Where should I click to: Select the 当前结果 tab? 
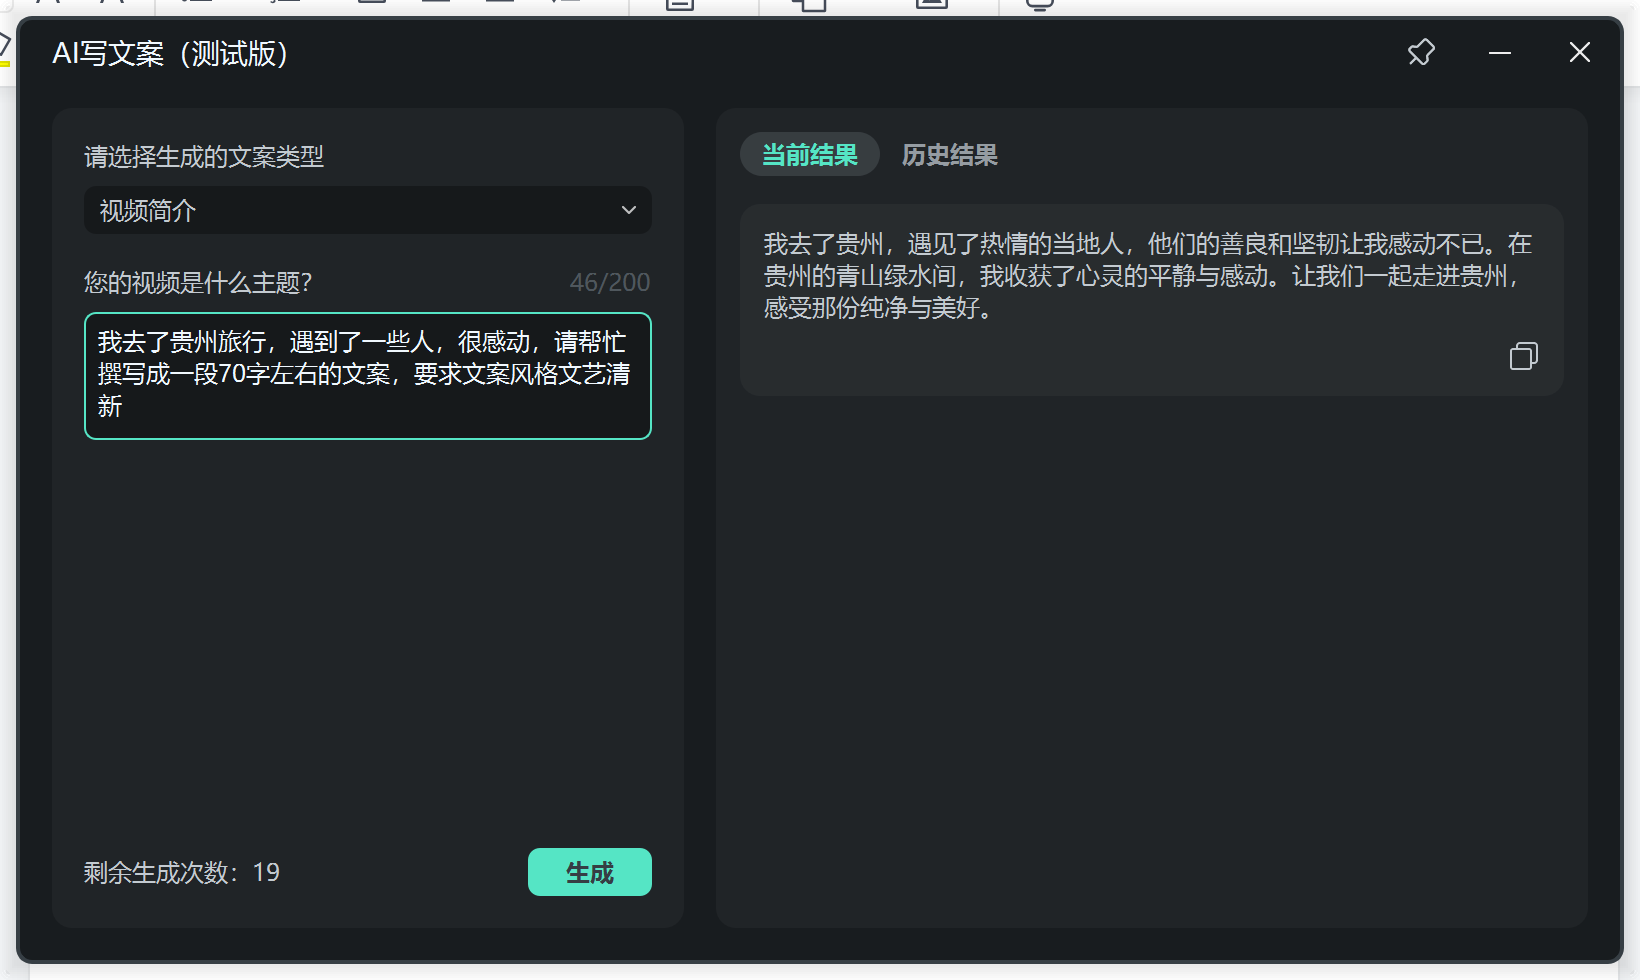point(809,154)
